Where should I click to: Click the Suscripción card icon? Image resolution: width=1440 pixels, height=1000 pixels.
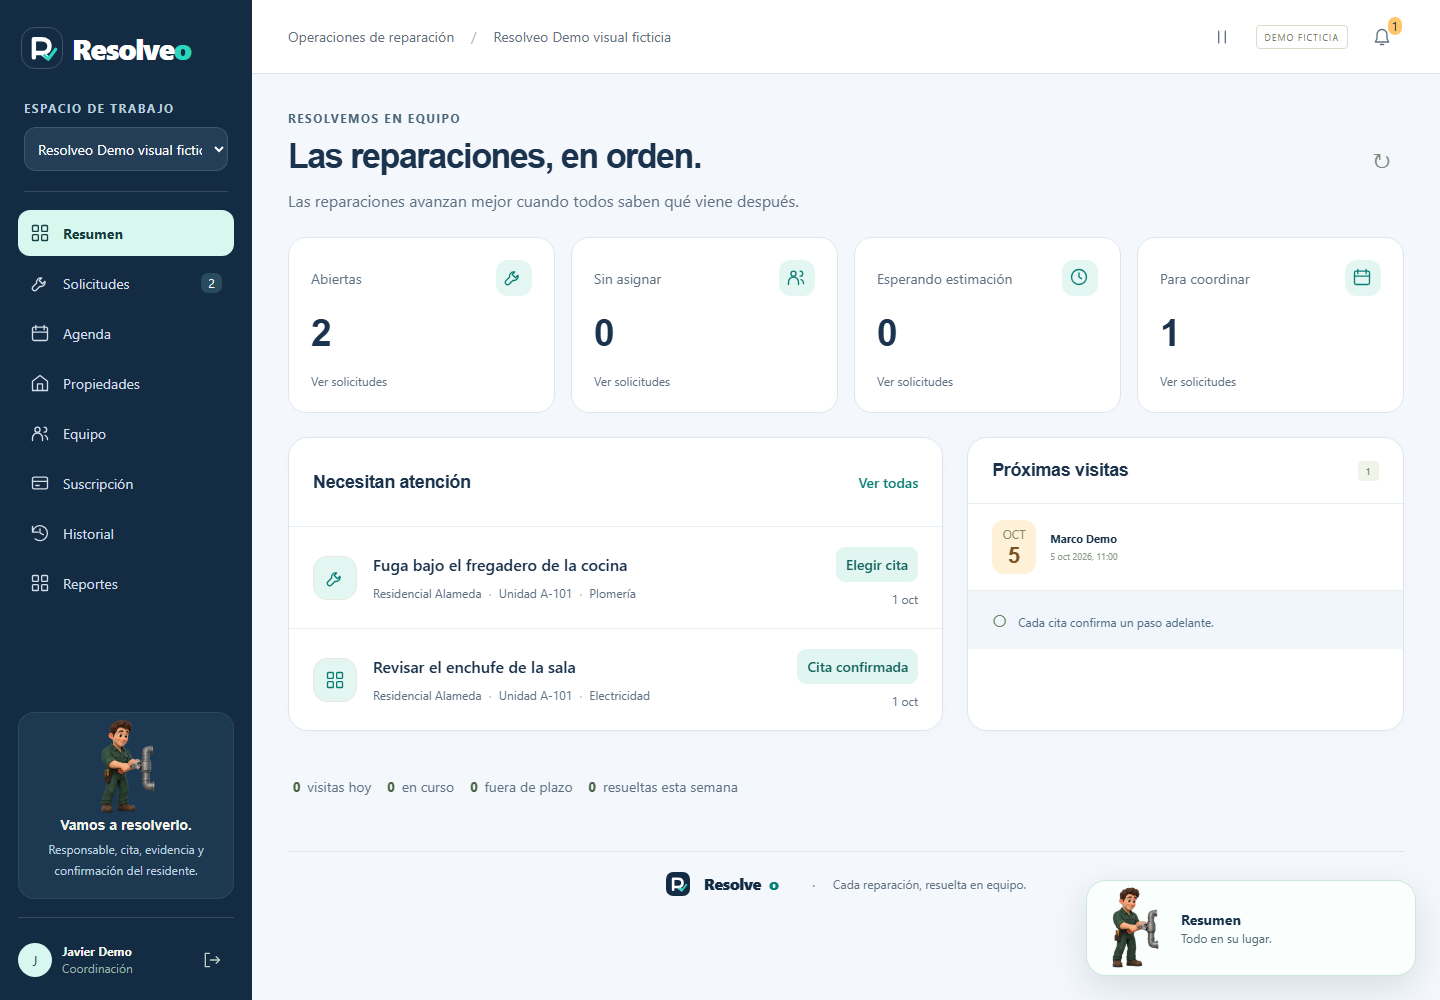[40, 483]
